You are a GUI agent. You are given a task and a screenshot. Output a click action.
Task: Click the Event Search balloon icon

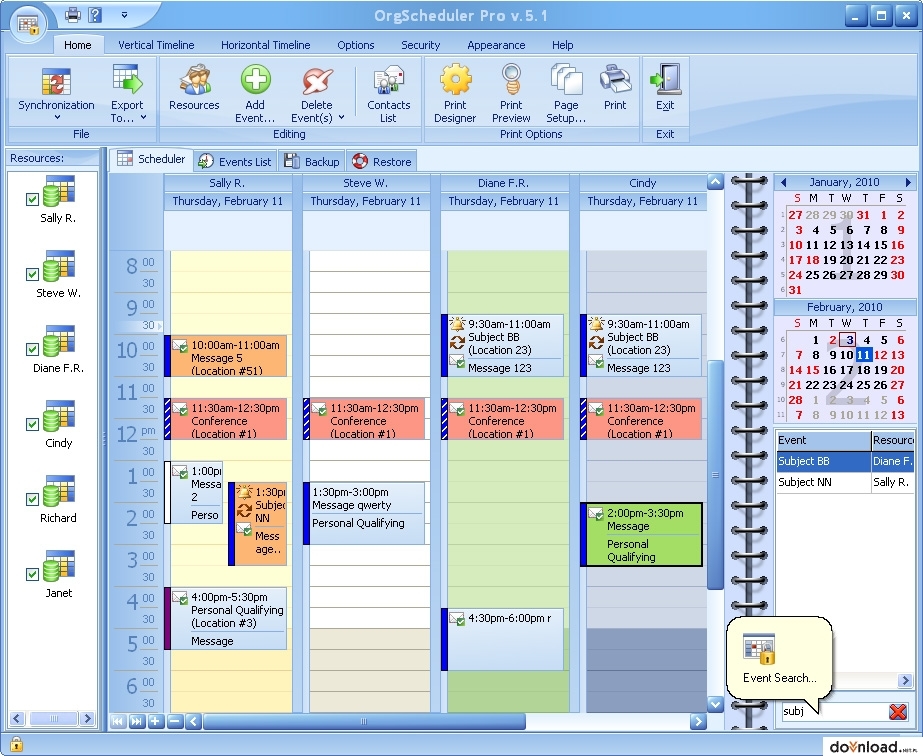pyautogui.click(x=759, y=649)
